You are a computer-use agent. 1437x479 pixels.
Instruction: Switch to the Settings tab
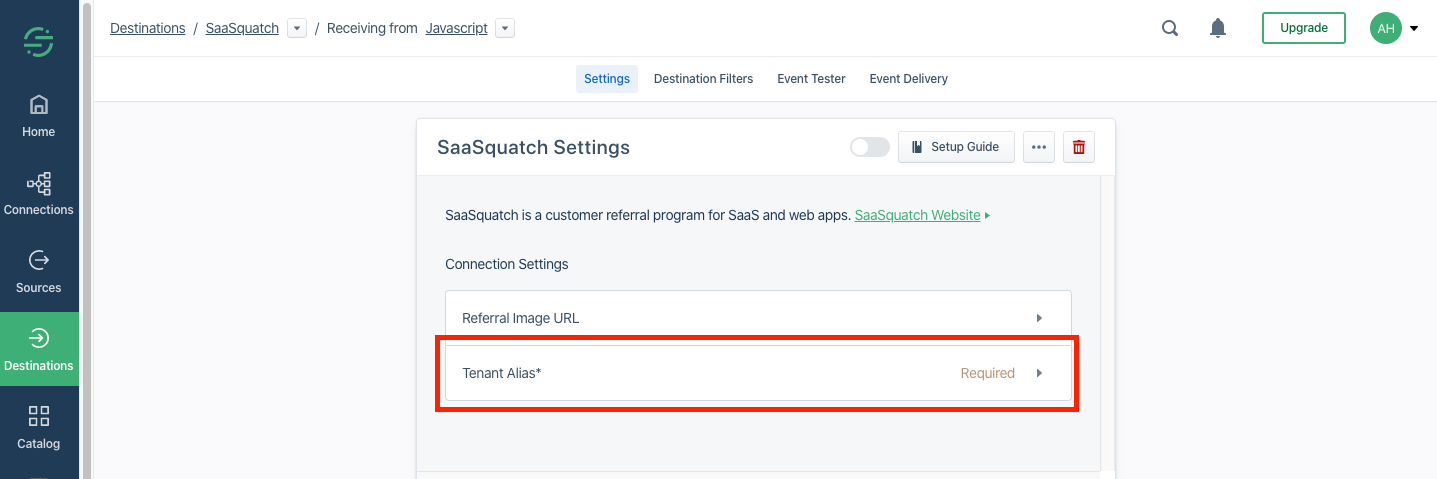[x=607, y=79]
